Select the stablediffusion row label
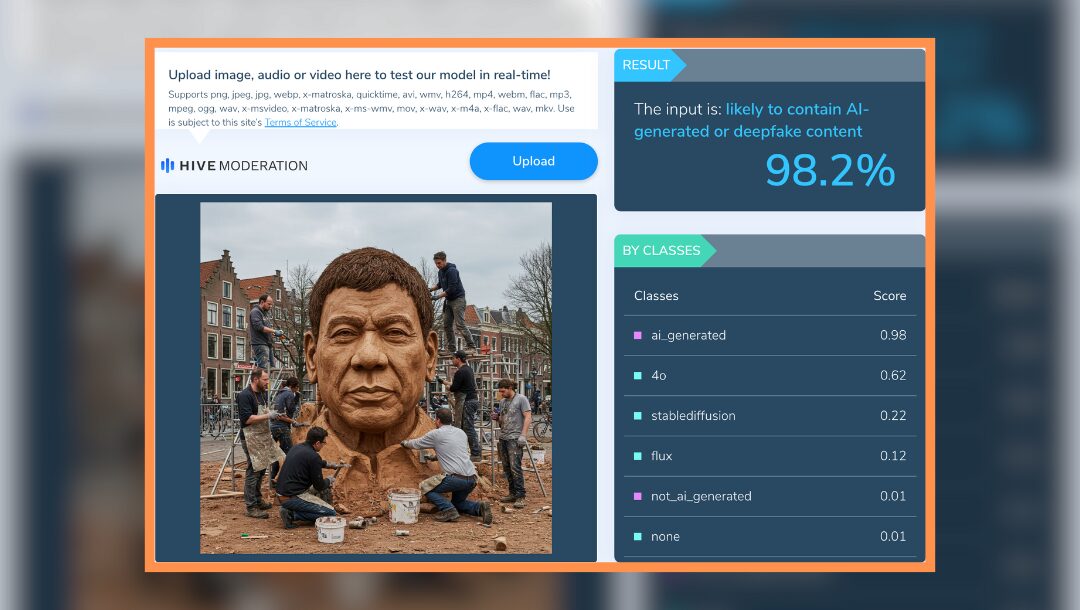The width and height of the screenshot is (1080, 610). pos(693,416)
